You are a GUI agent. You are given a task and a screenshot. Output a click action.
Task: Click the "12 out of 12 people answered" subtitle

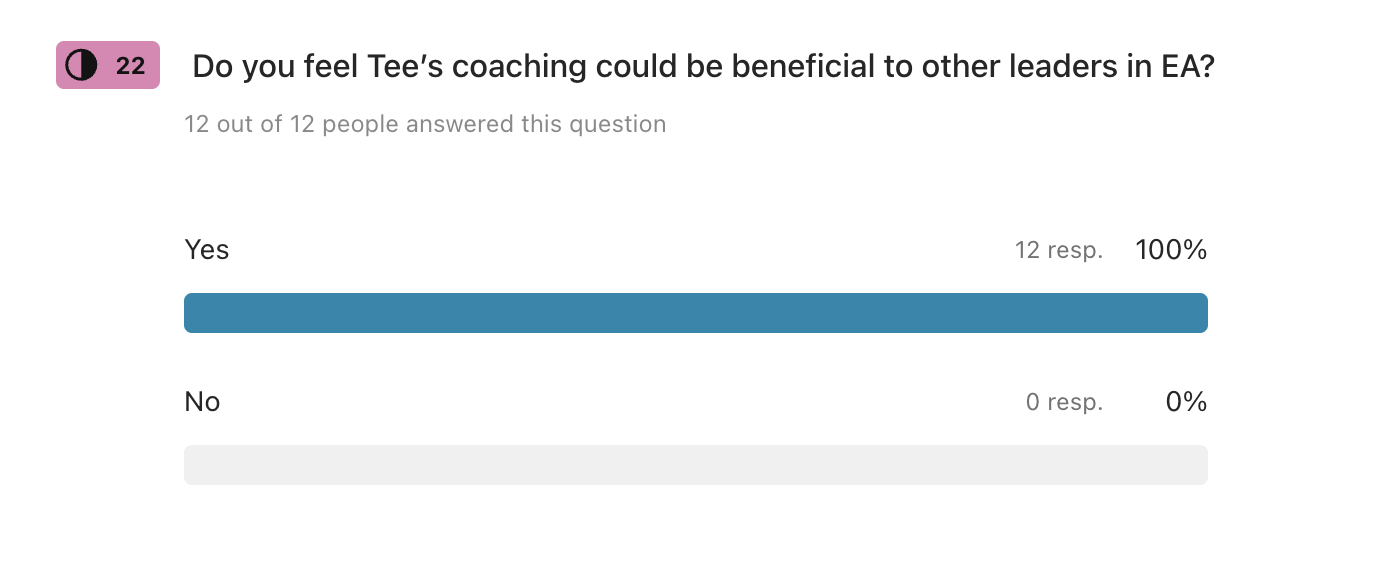pyautogui.click(x=425, y=124)
